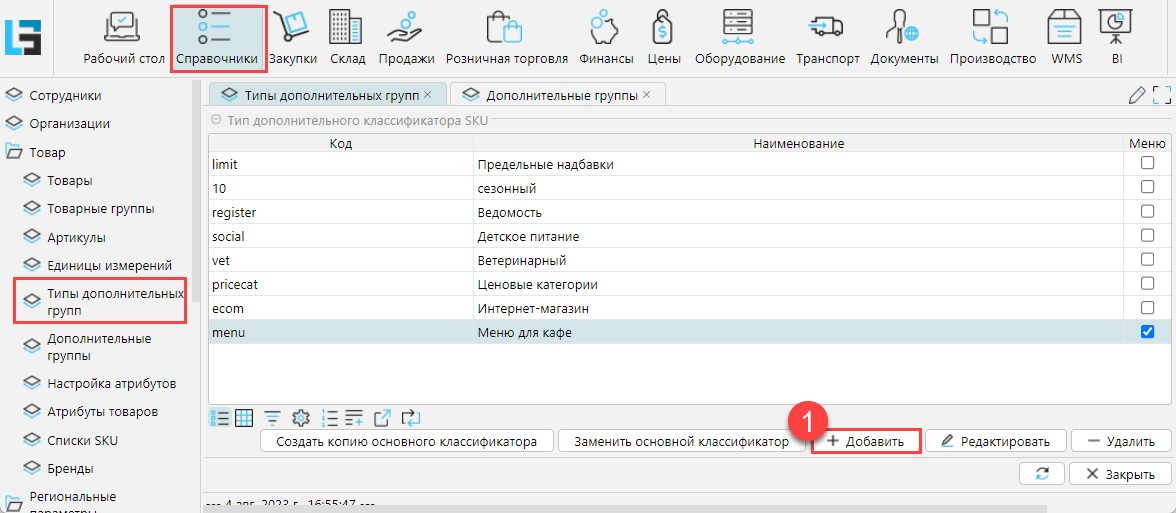Enable Меню checkbox for Интернет-магазин row
The height and width of the screenshot is (513, 1176).
(x=1147, y=308)
